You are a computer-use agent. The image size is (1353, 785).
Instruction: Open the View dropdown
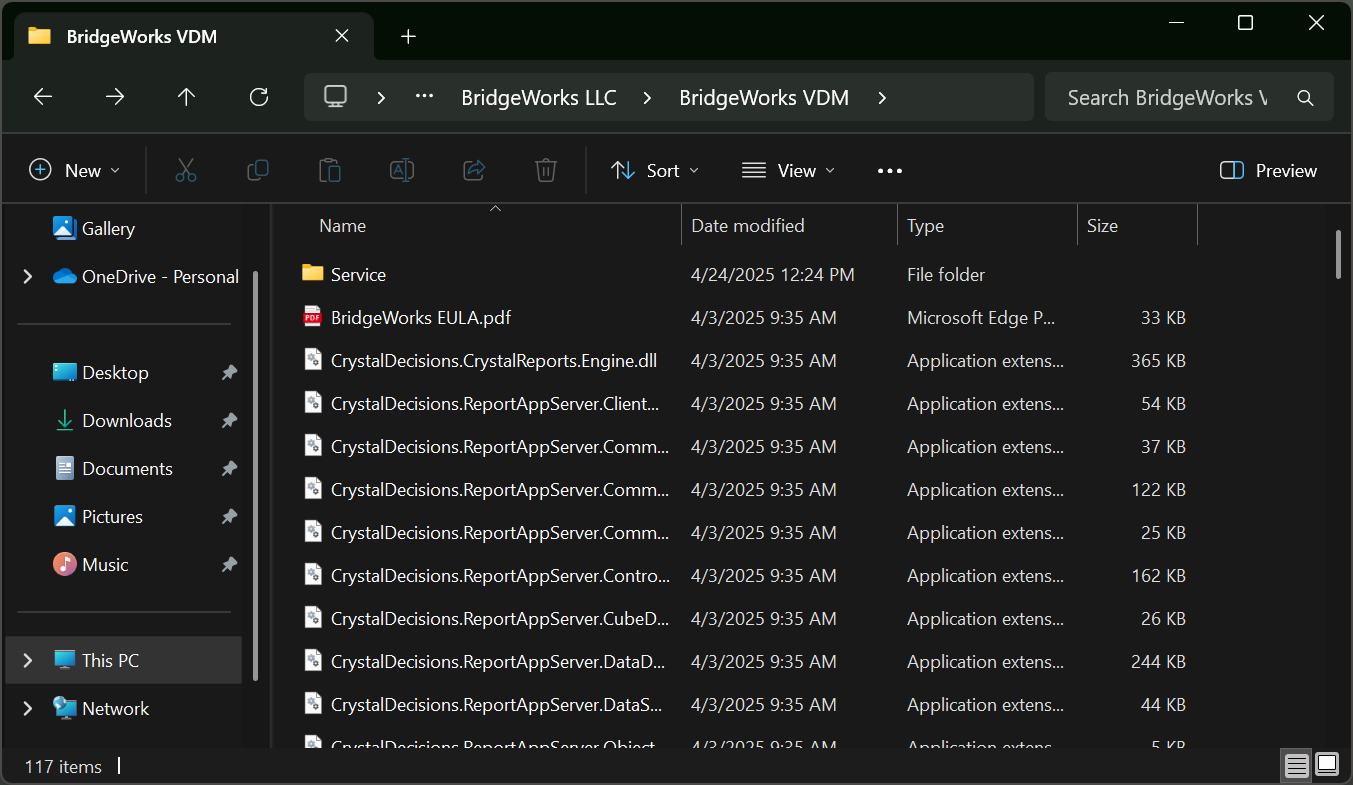coord(789,171)
